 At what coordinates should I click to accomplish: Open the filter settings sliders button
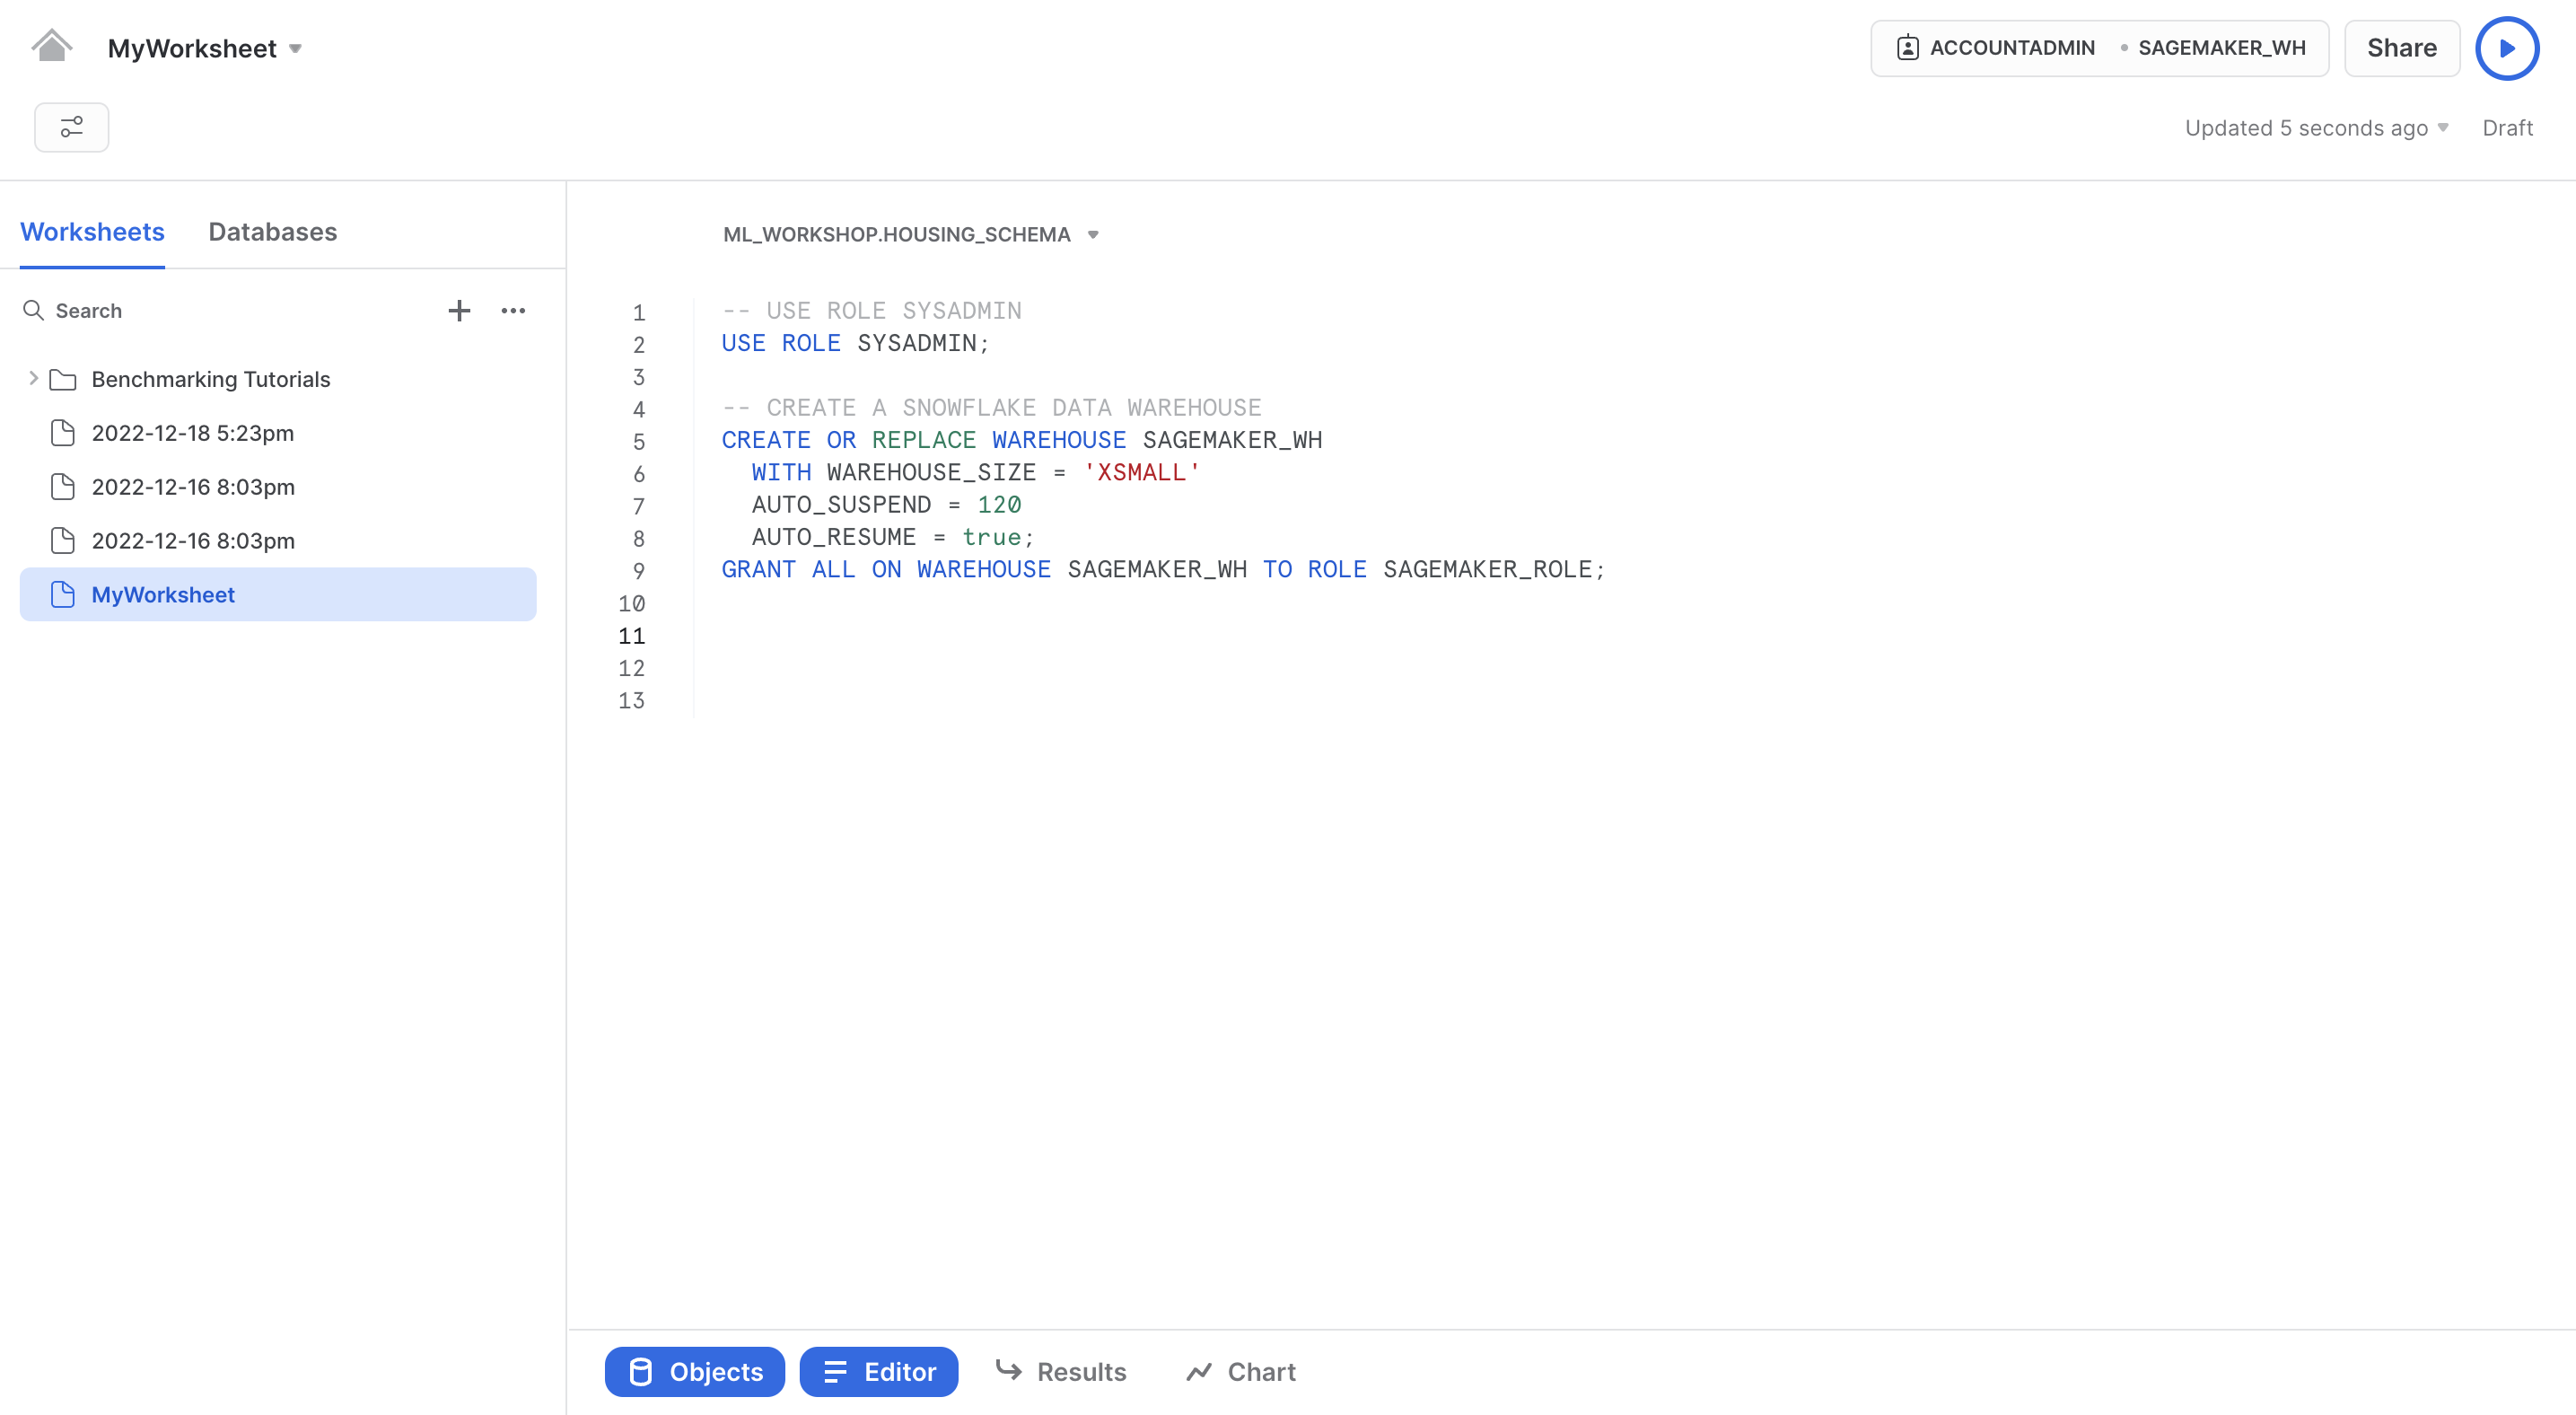click(72, 127)
